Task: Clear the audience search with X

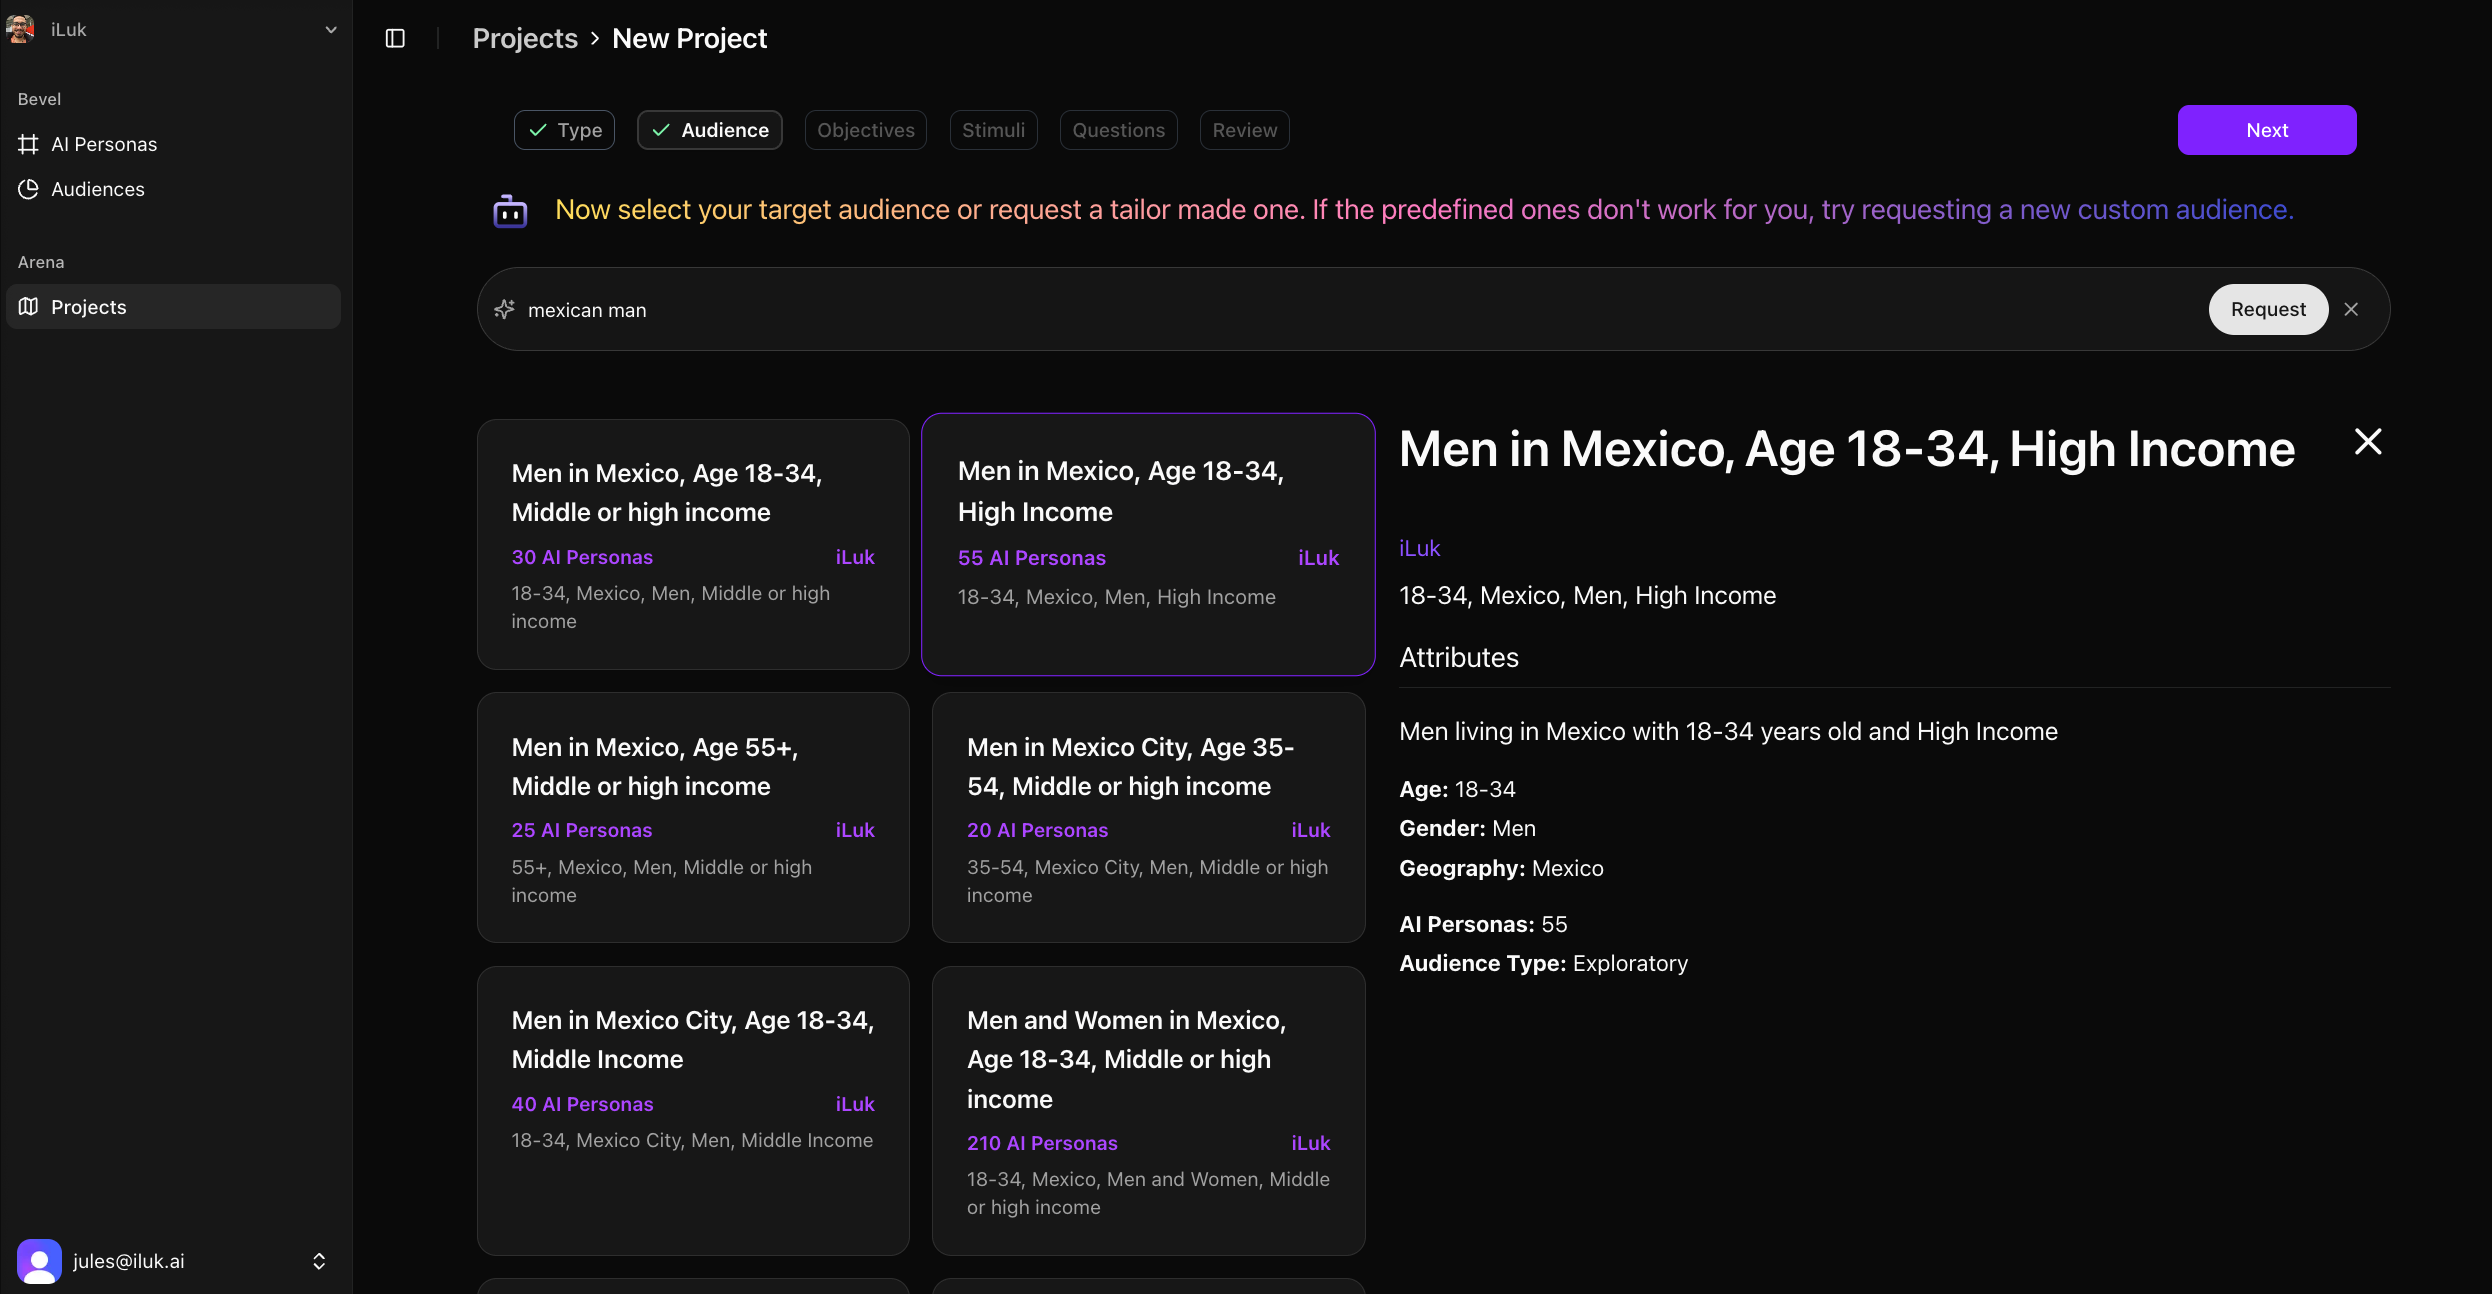Action: pos(2351,310)
